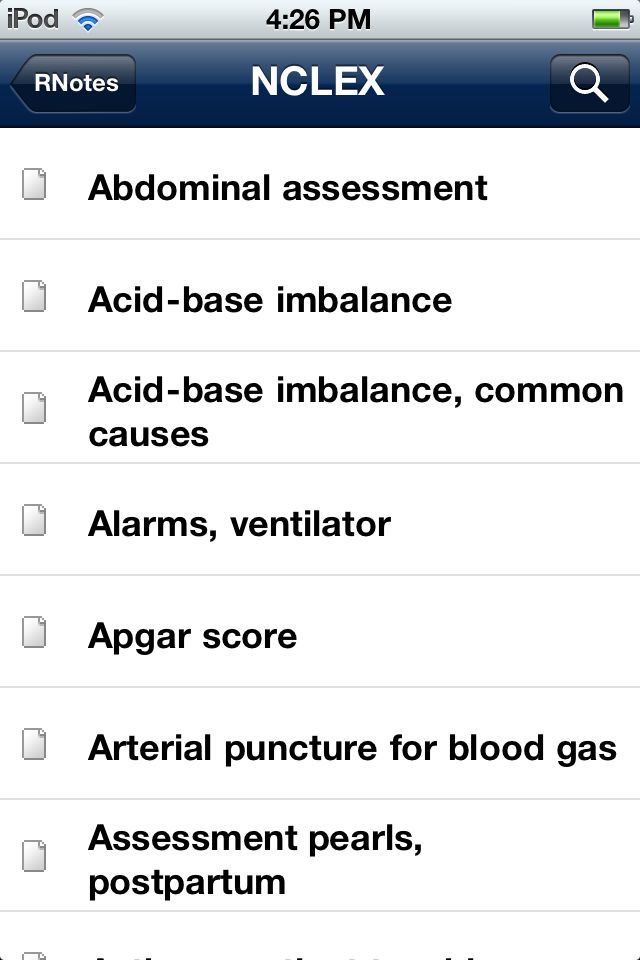Tap the document icon beside Arterial puncture
The width and height of the screenshot is (640, 960).
point(34,744)
